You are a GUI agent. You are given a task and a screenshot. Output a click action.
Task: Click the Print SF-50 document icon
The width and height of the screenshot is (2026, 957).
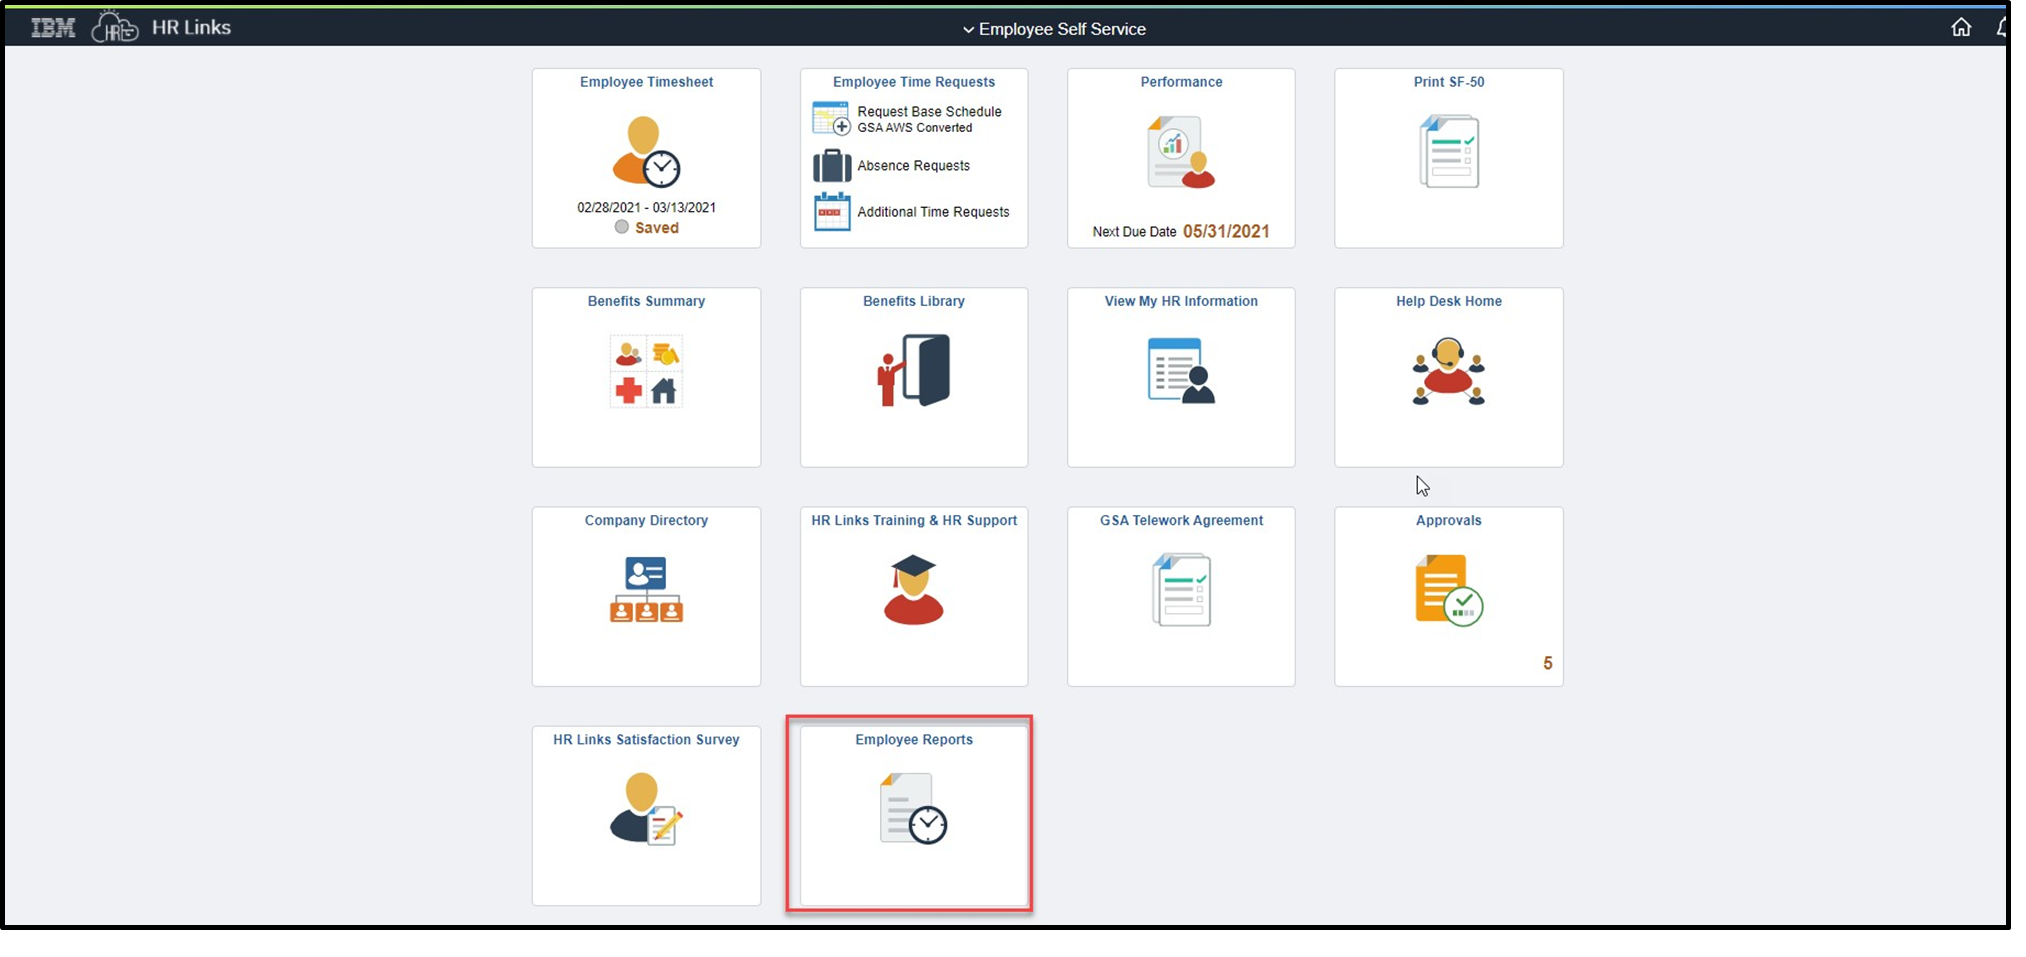[1448, 151]
